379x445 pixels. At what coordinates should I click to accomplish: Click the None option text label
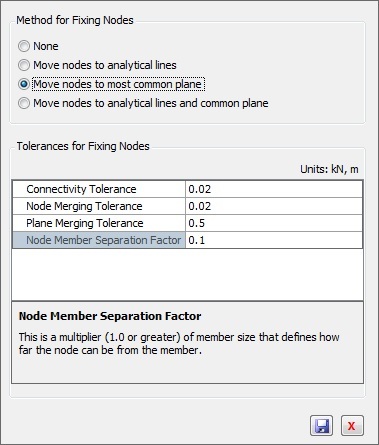[x=46, y=46]
